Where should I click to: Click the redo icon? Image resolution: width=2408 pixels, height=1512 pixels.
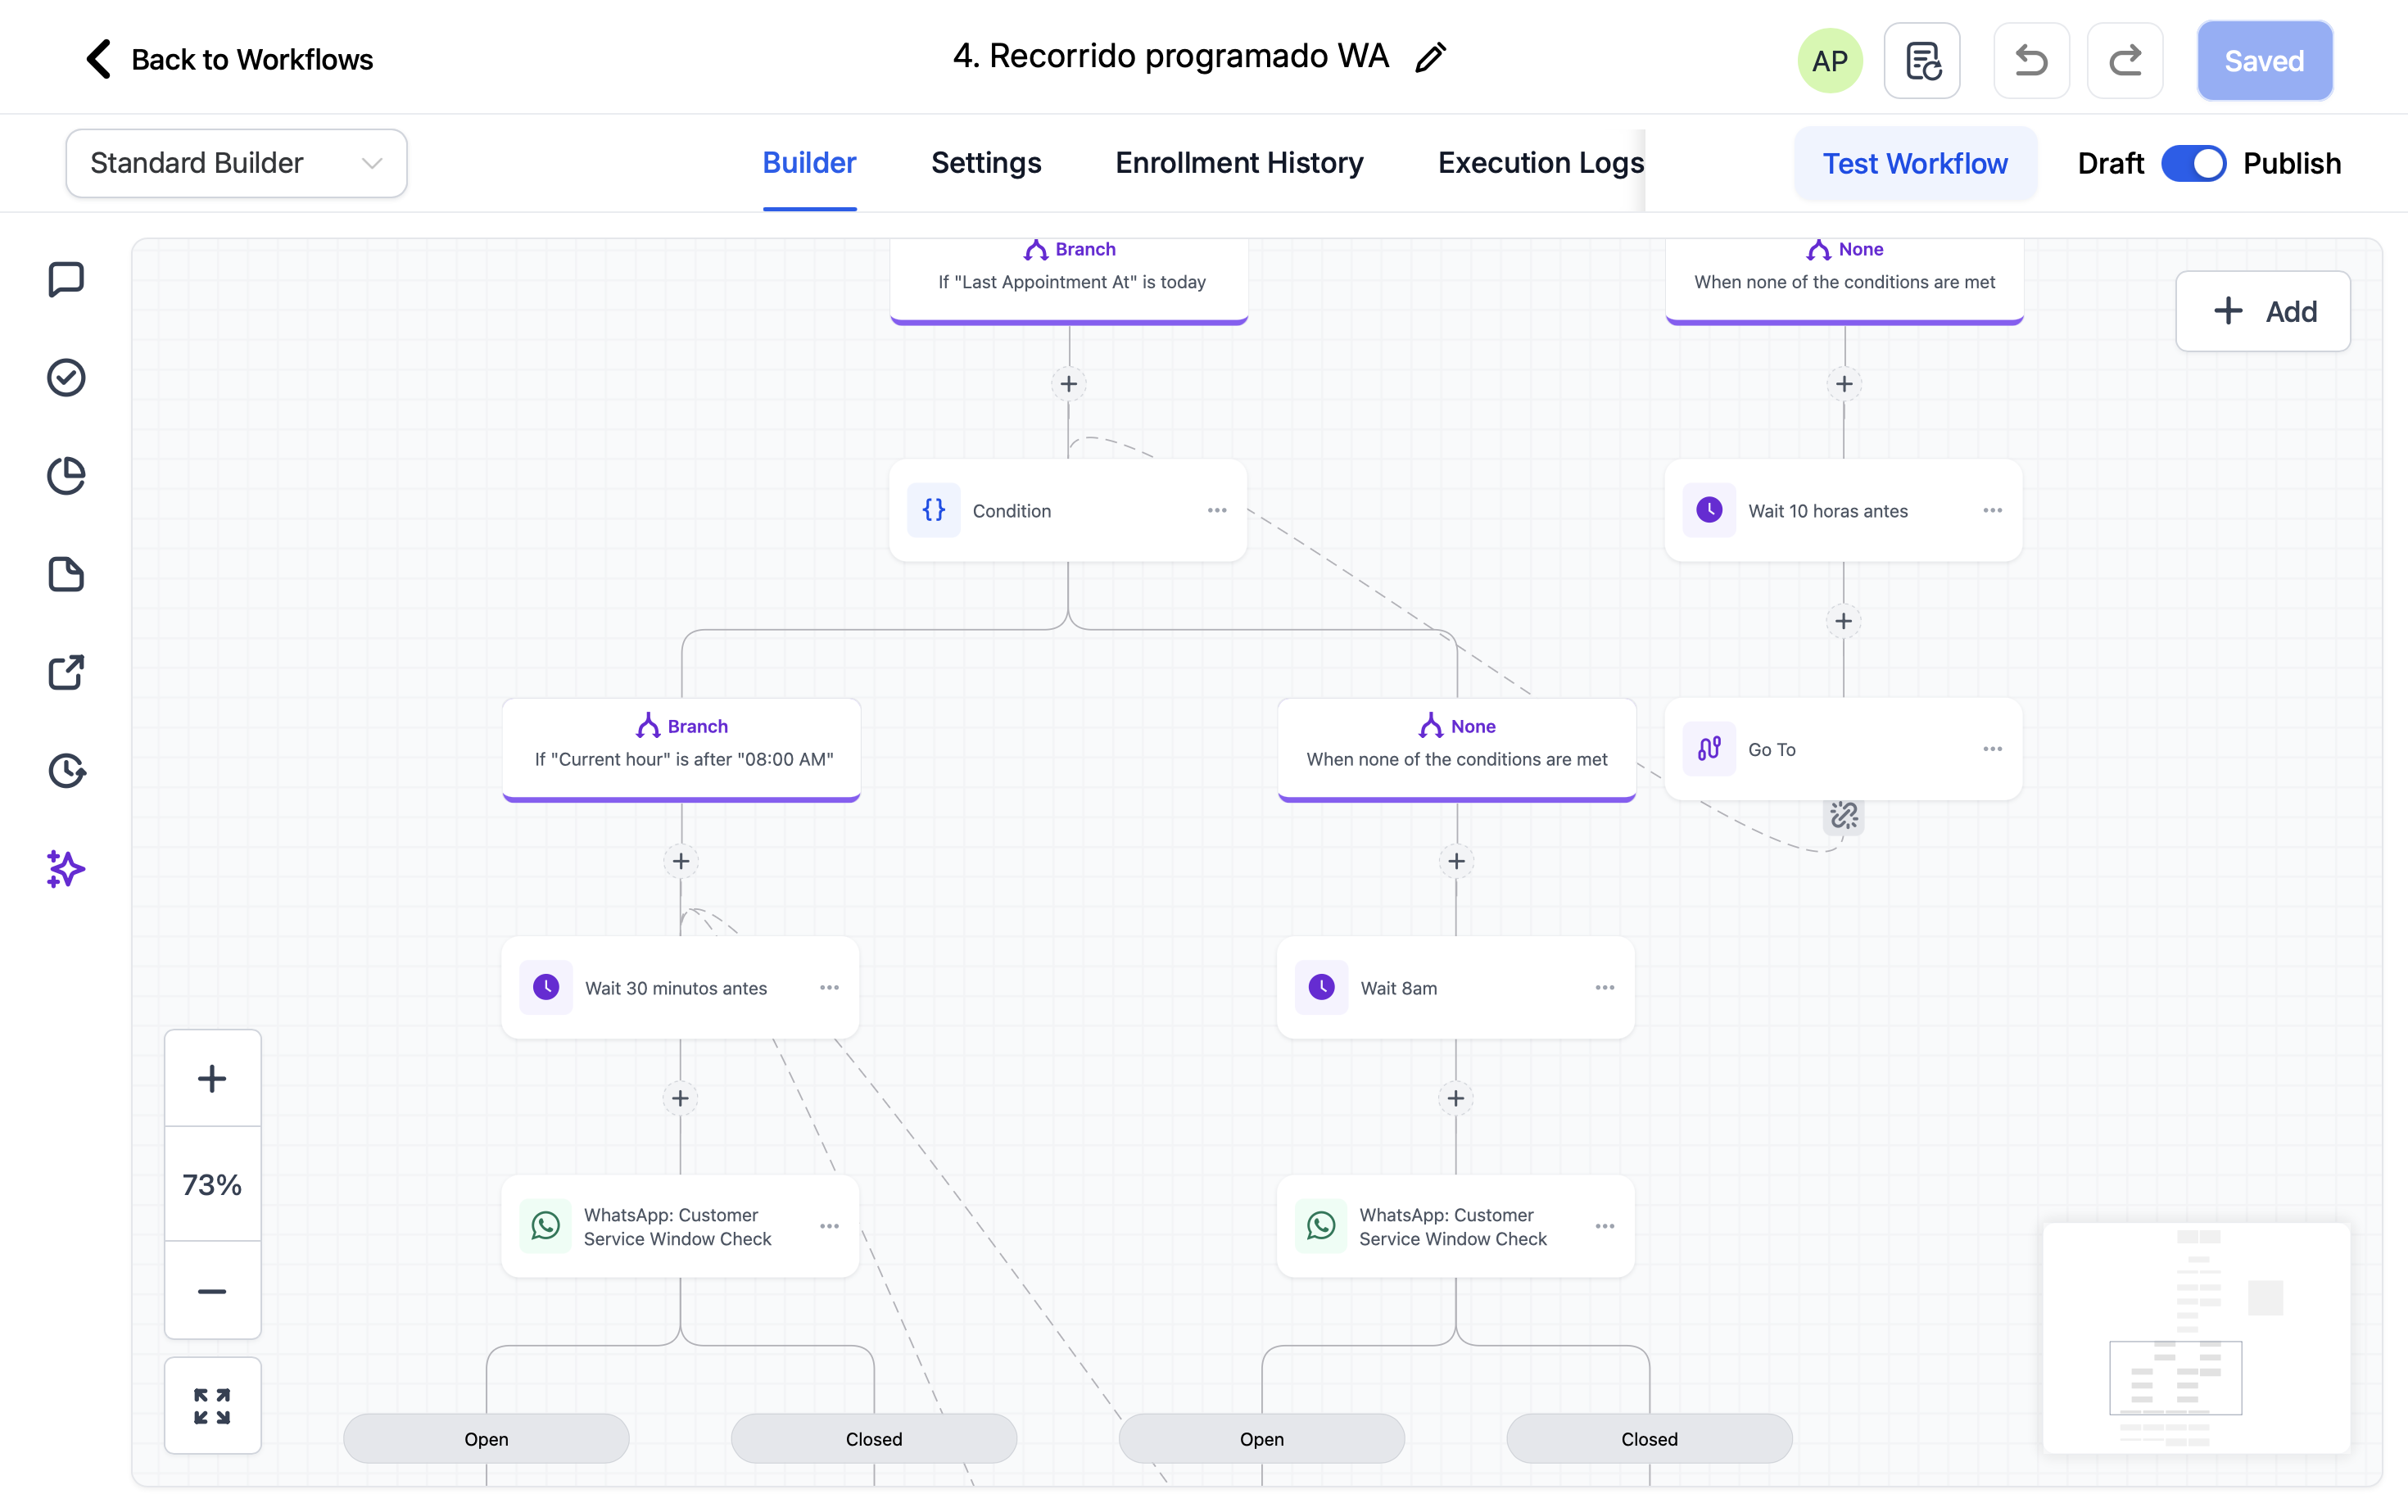pyautogui.click(x=2125, y=60)
